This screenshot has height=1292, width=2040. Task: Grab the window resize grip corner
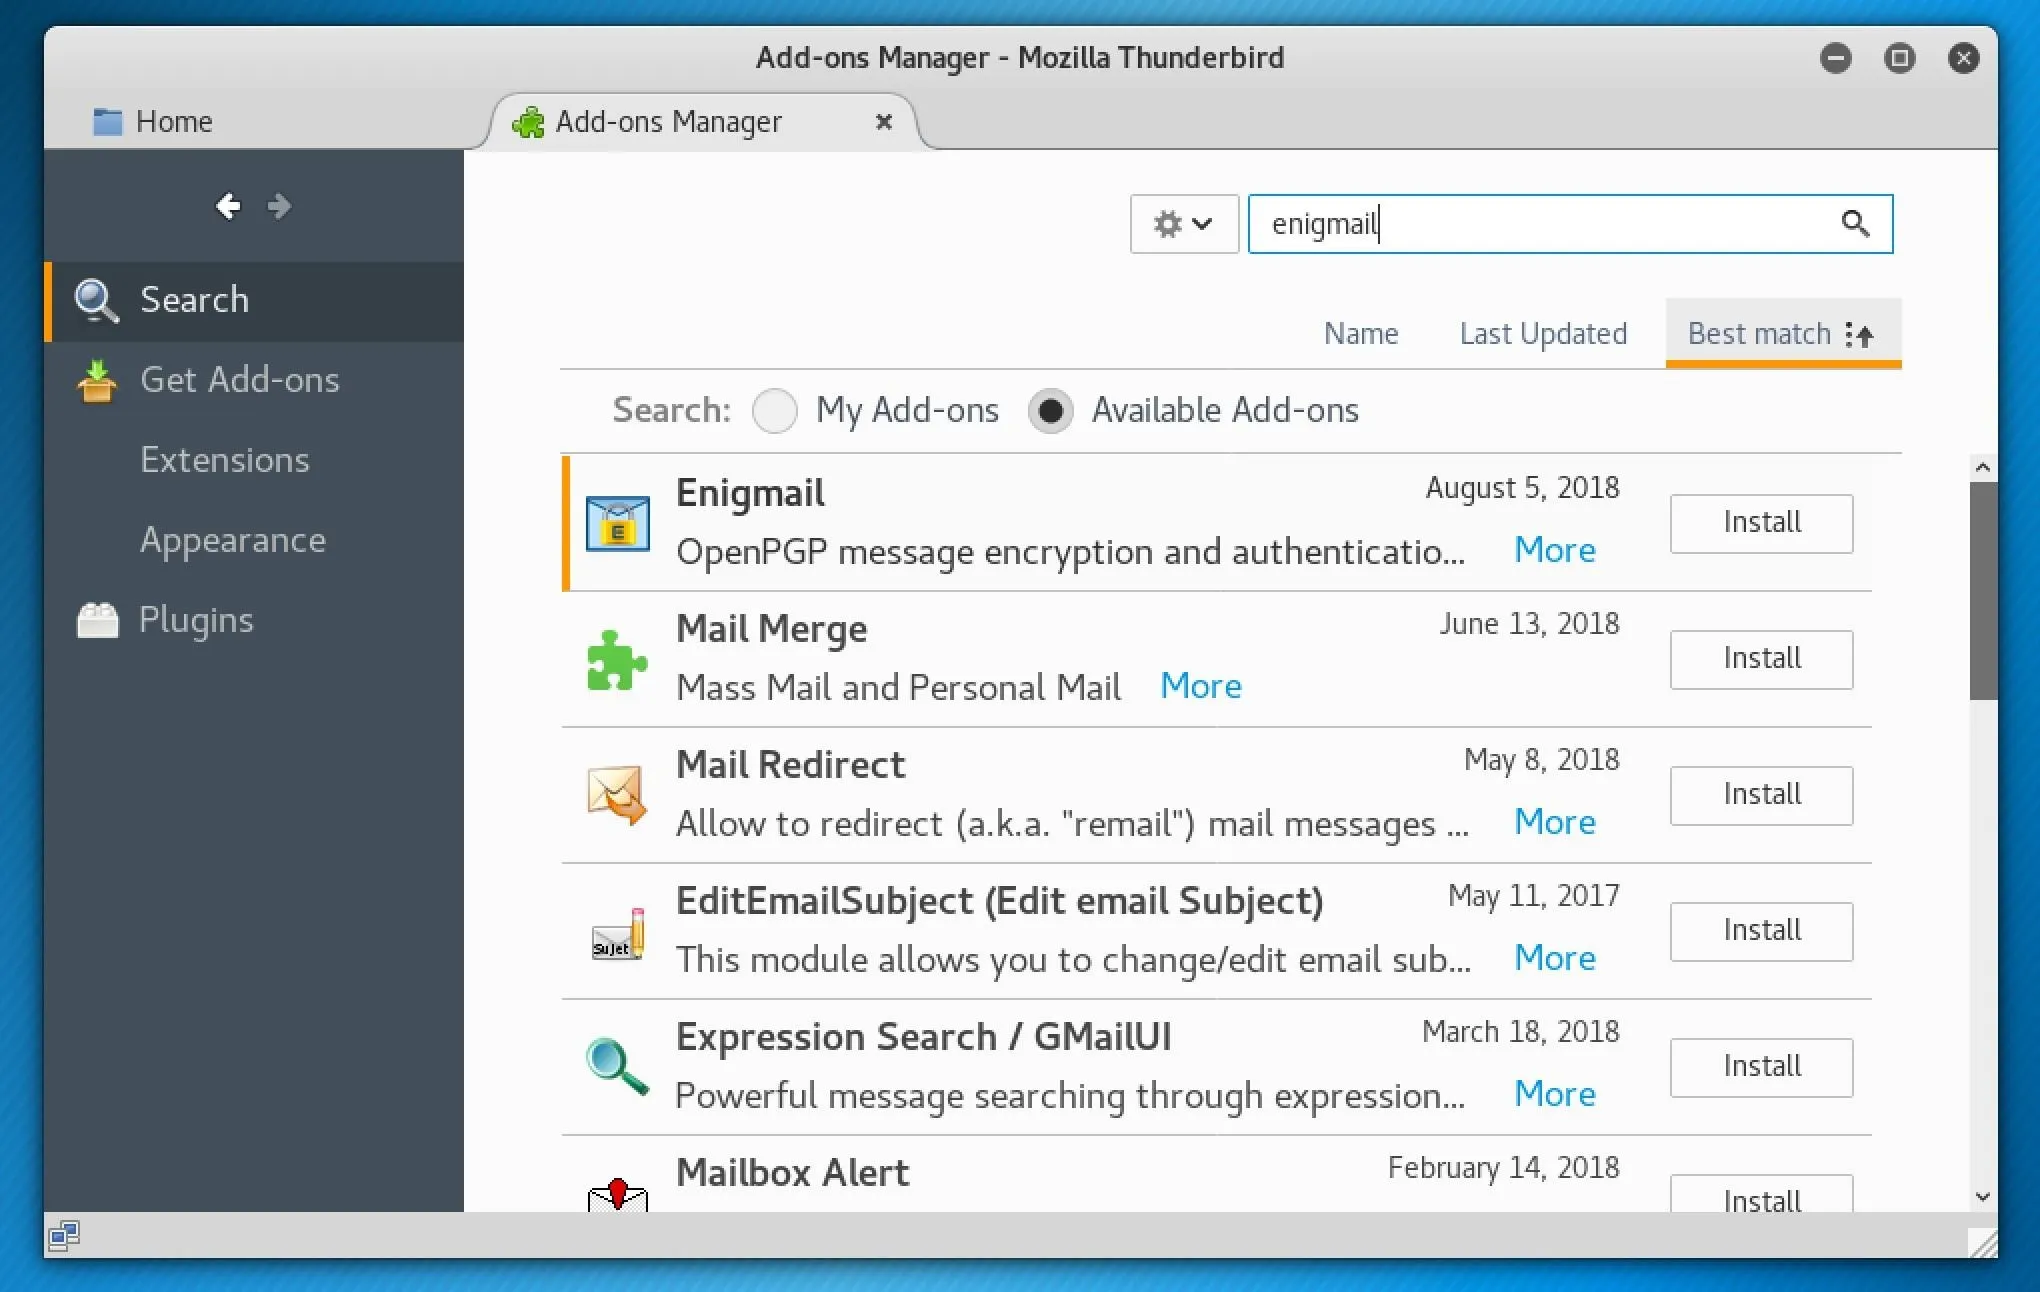coord(1983,1243)
